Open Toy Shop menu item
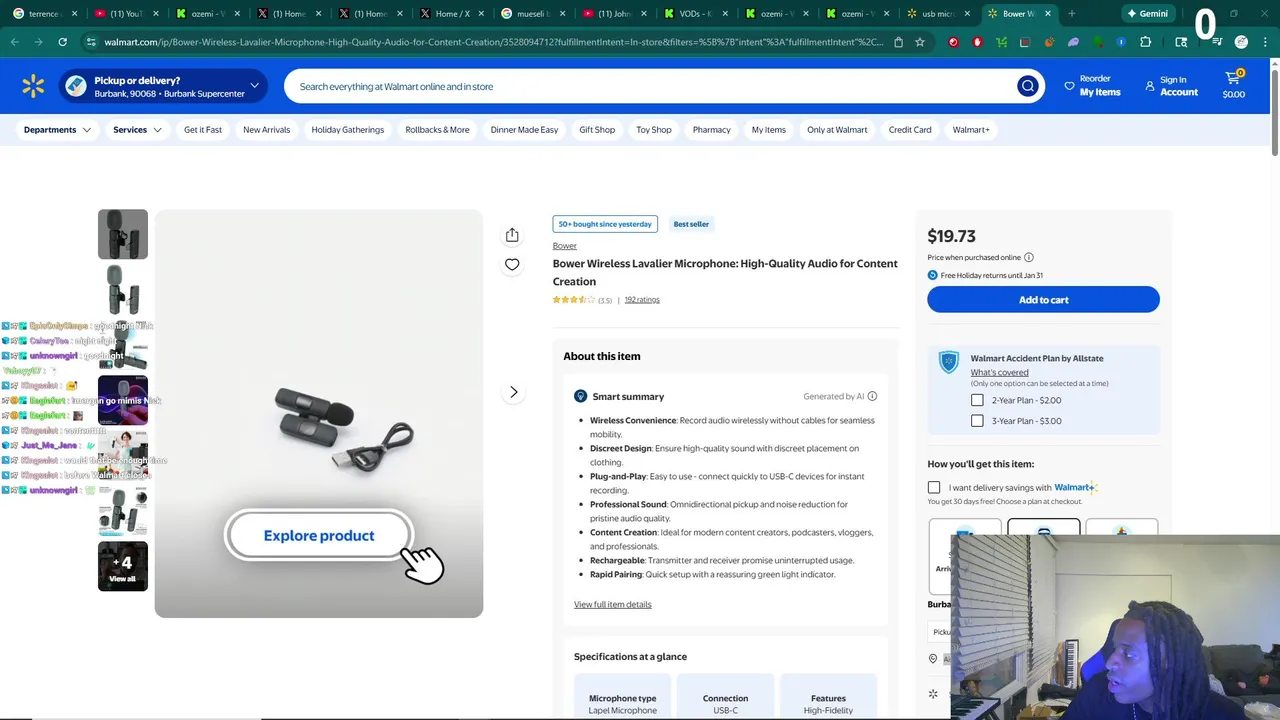This screenshot has height=720, width=1280. (x=654, y=130)
